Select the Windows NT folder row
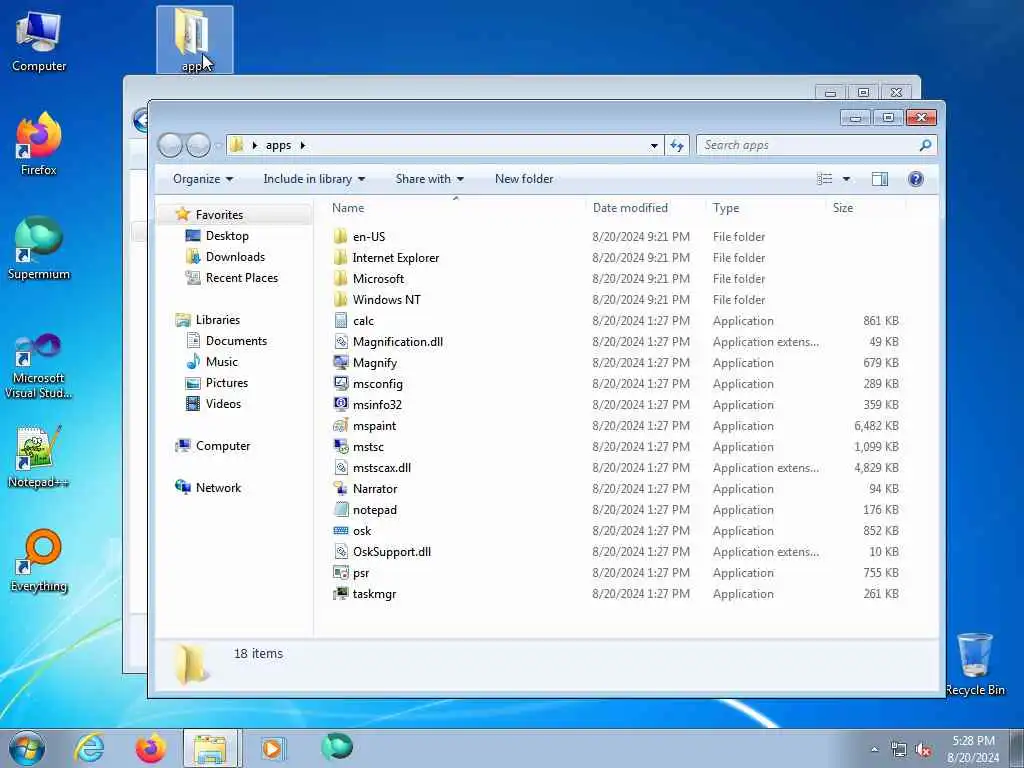1024x768 pixels. point(615,300)
